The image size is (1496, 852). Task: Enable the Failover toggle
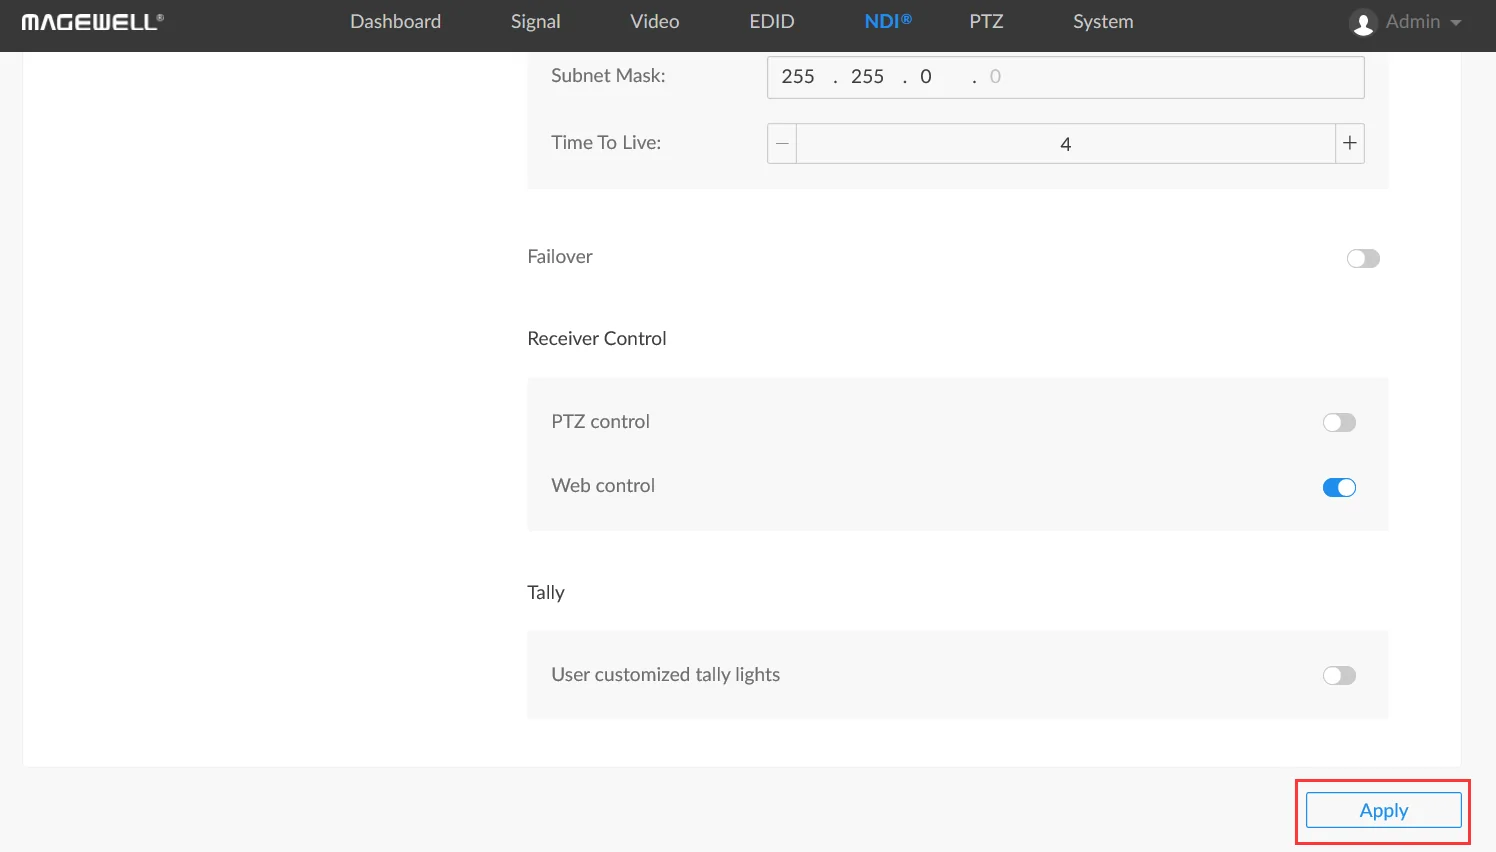(1363, 258)
